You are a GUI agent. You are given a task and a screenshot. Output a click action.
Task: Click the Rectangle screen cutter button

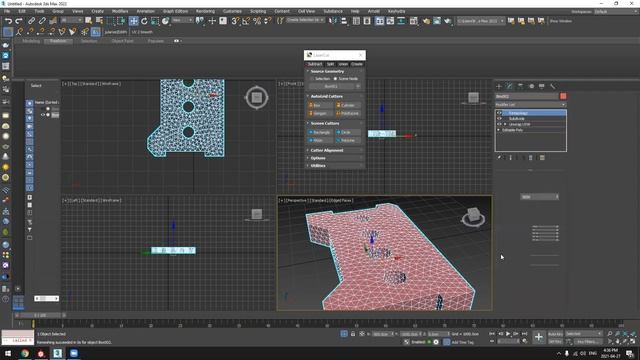(321, 132)
